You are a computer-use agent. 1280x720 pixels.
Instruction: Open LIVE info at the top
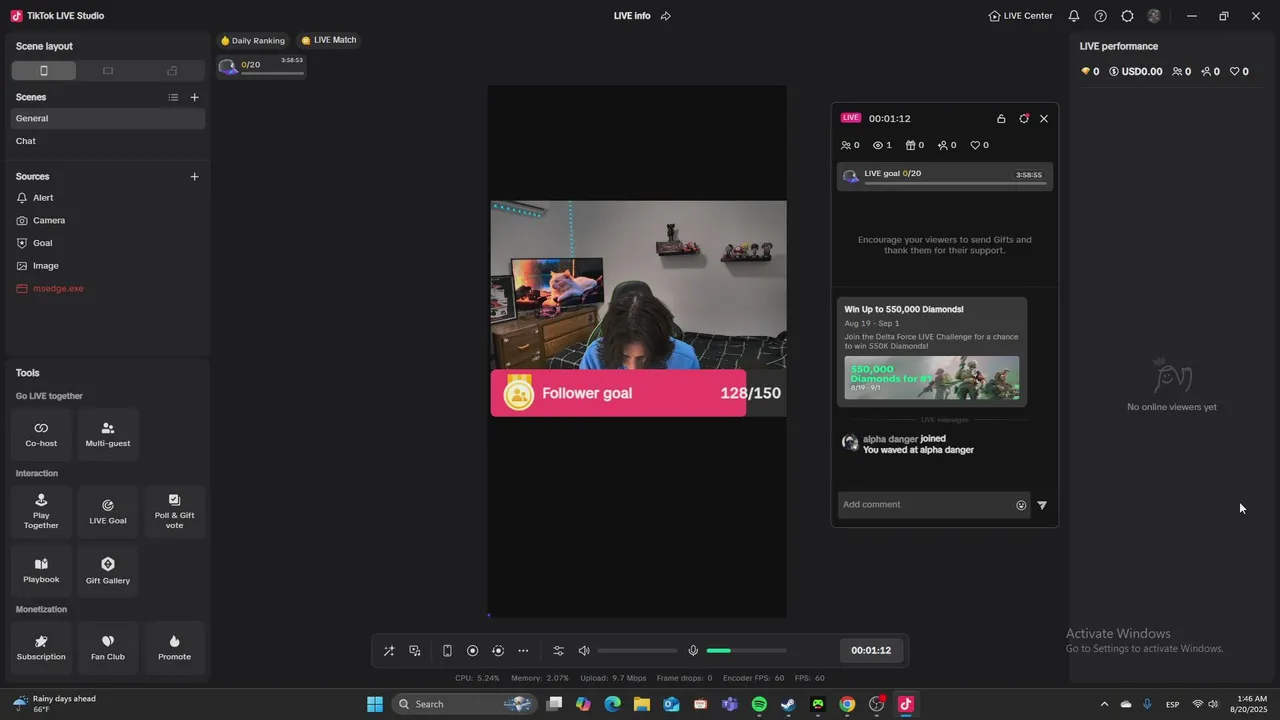click(x=632, y=16)
